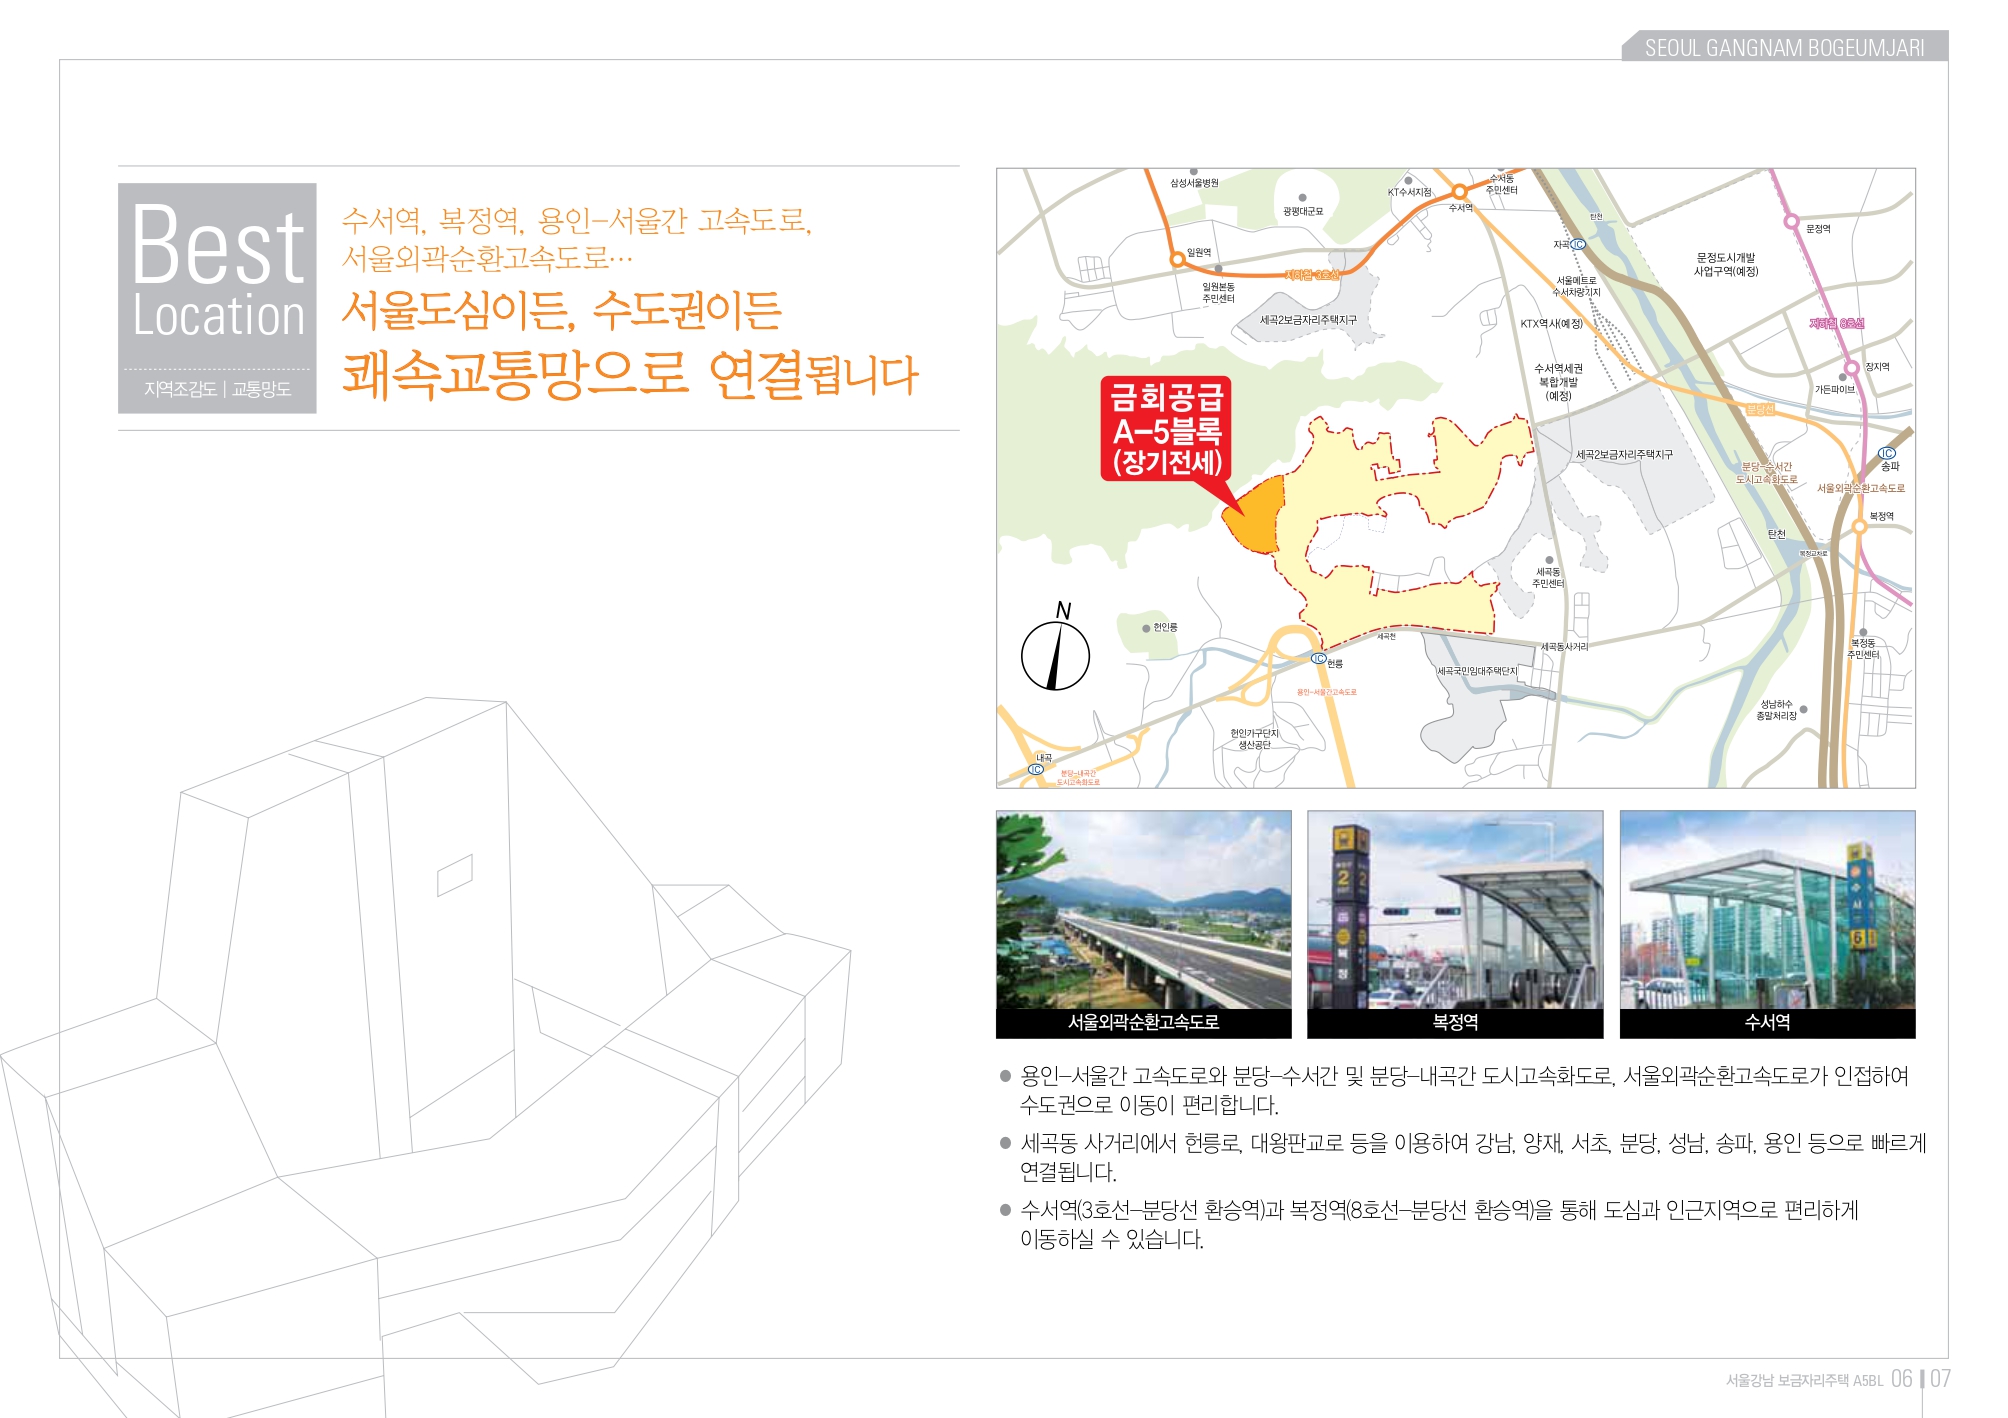Click the 수서역 station circle marker
Screen dimensions: 2008x1418
1460,191
